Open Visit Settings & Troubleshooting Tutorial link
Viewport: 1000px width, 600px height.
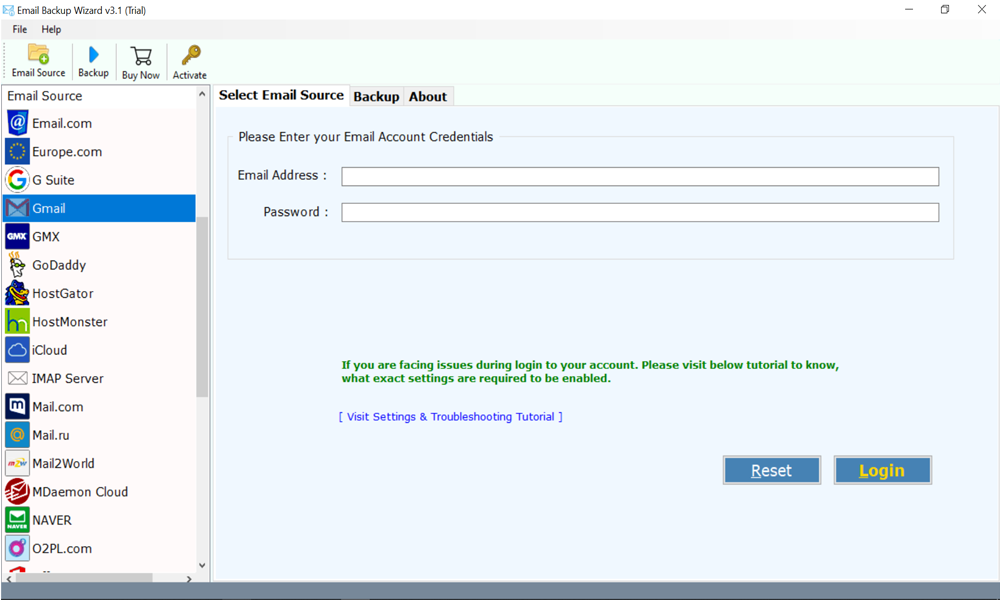(x=450, y=416)
